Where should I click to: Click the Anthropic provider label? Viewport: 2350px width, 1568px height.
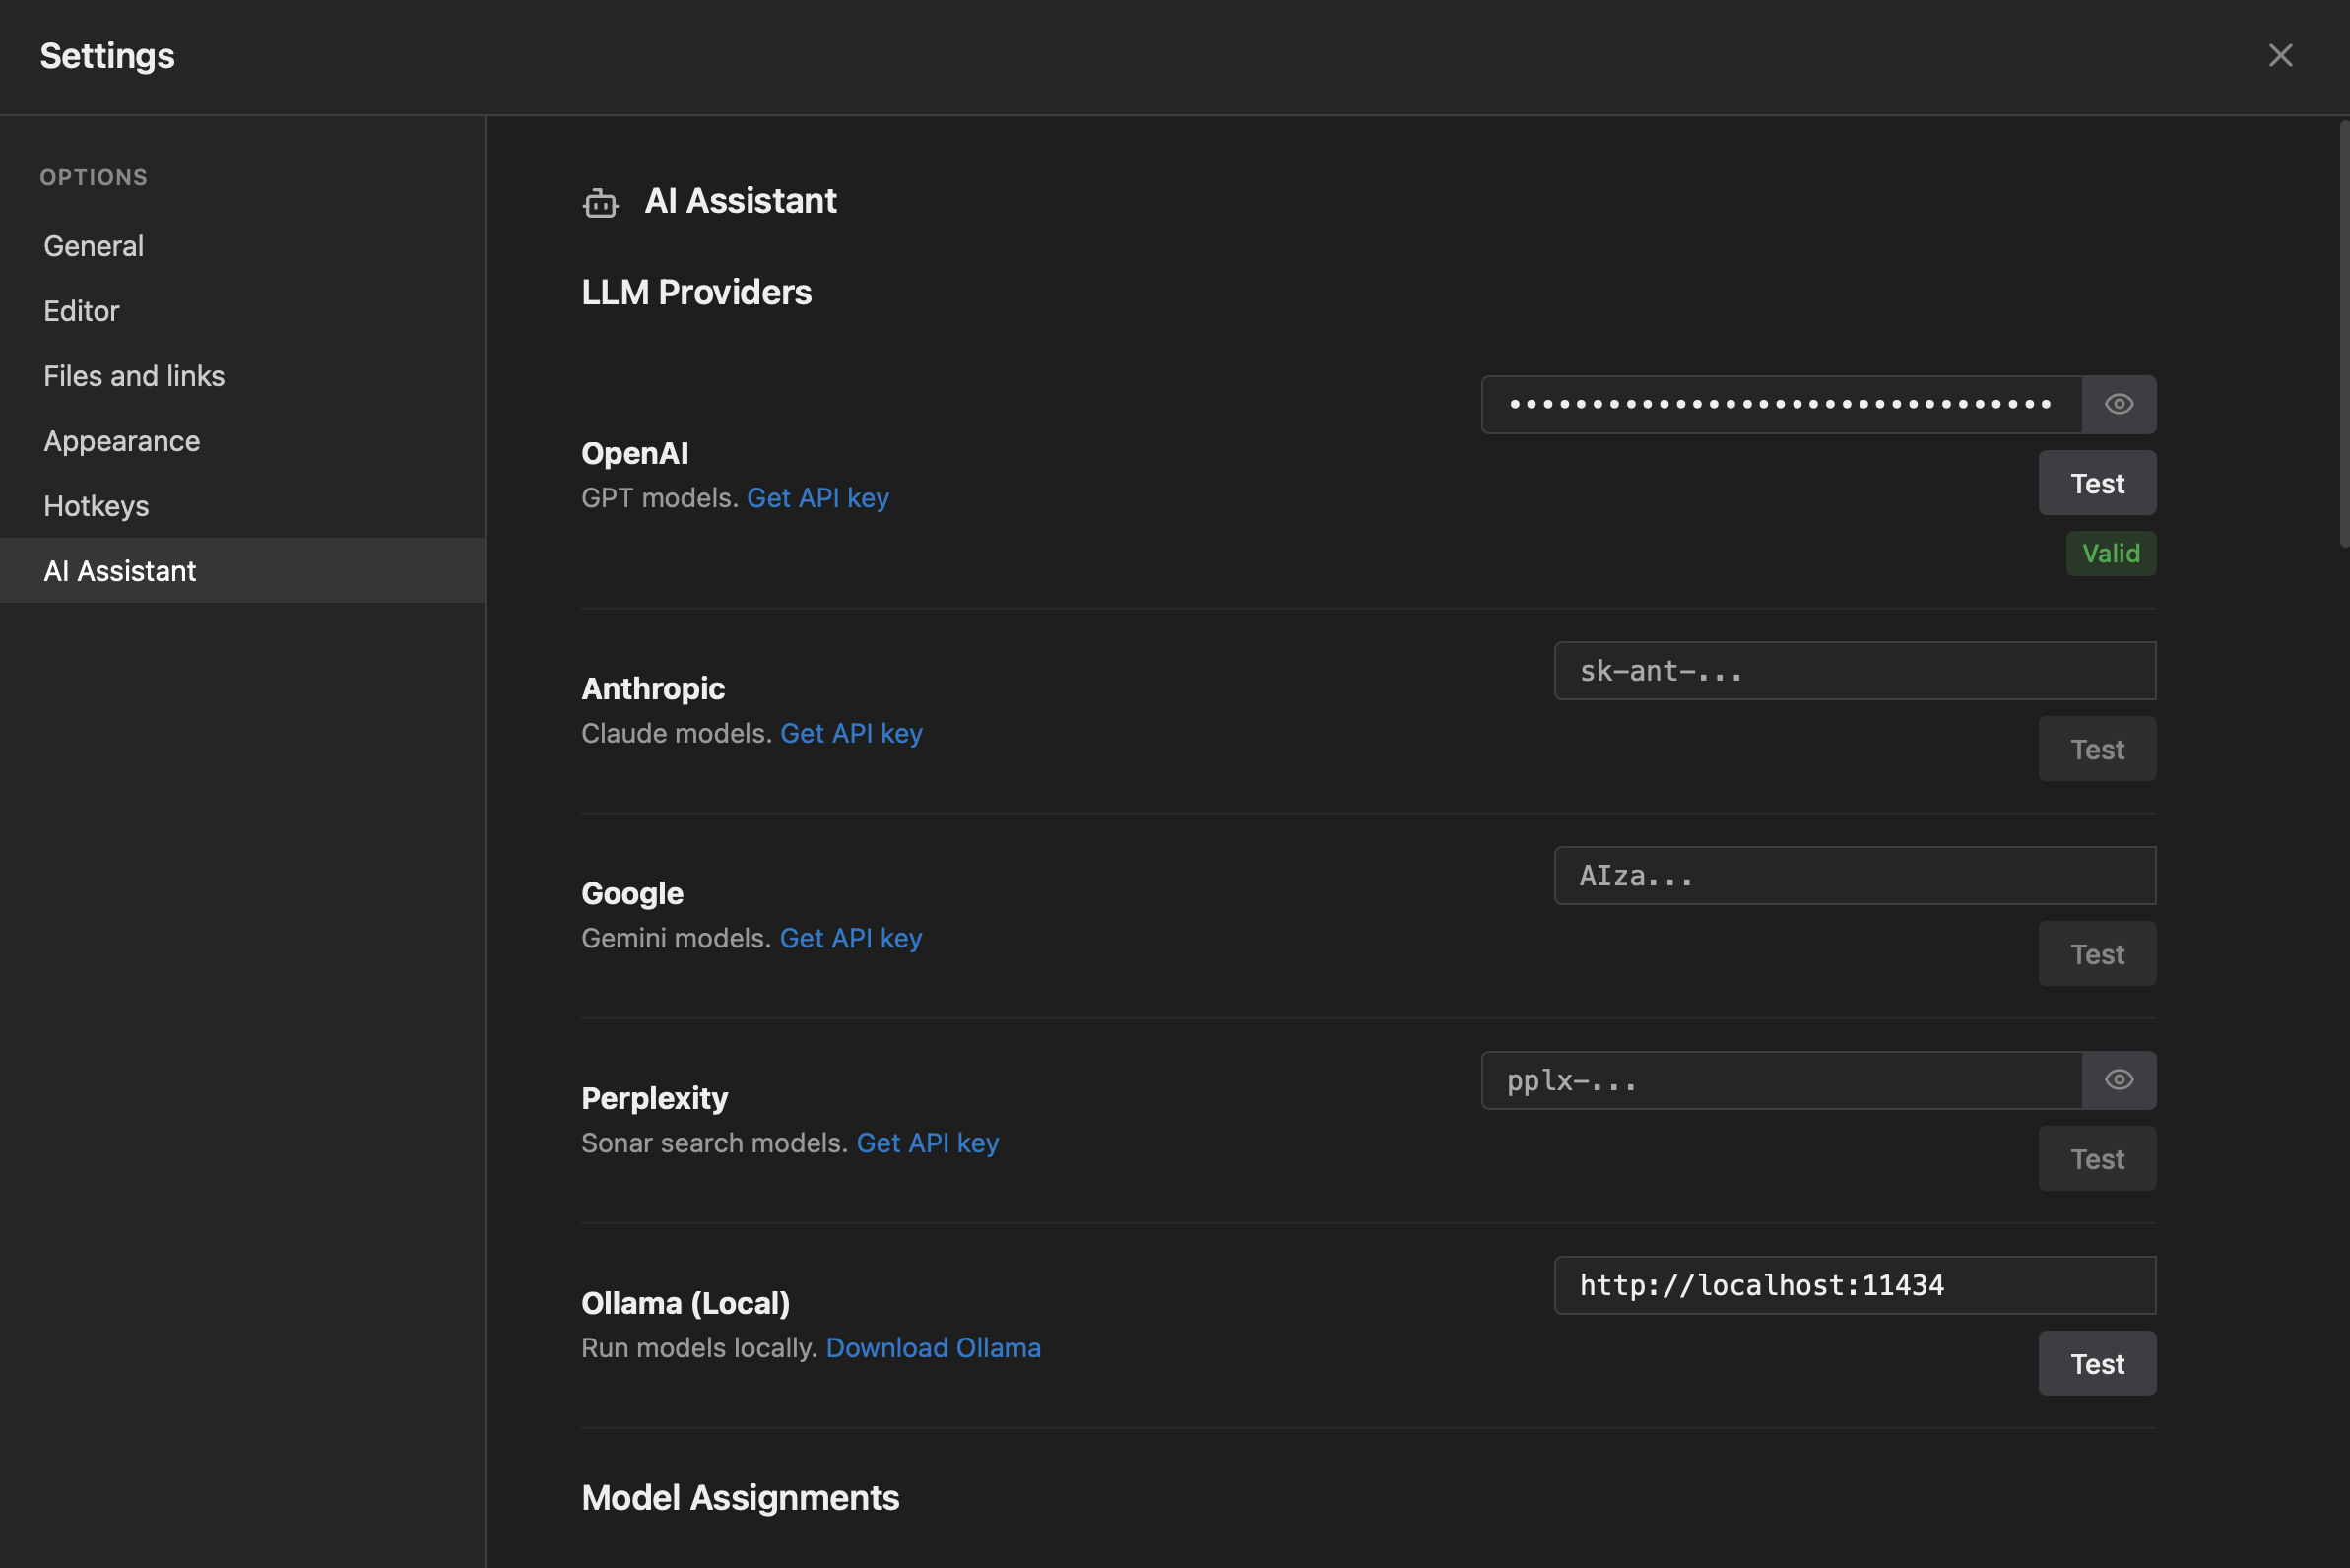(x=653, y=688)
